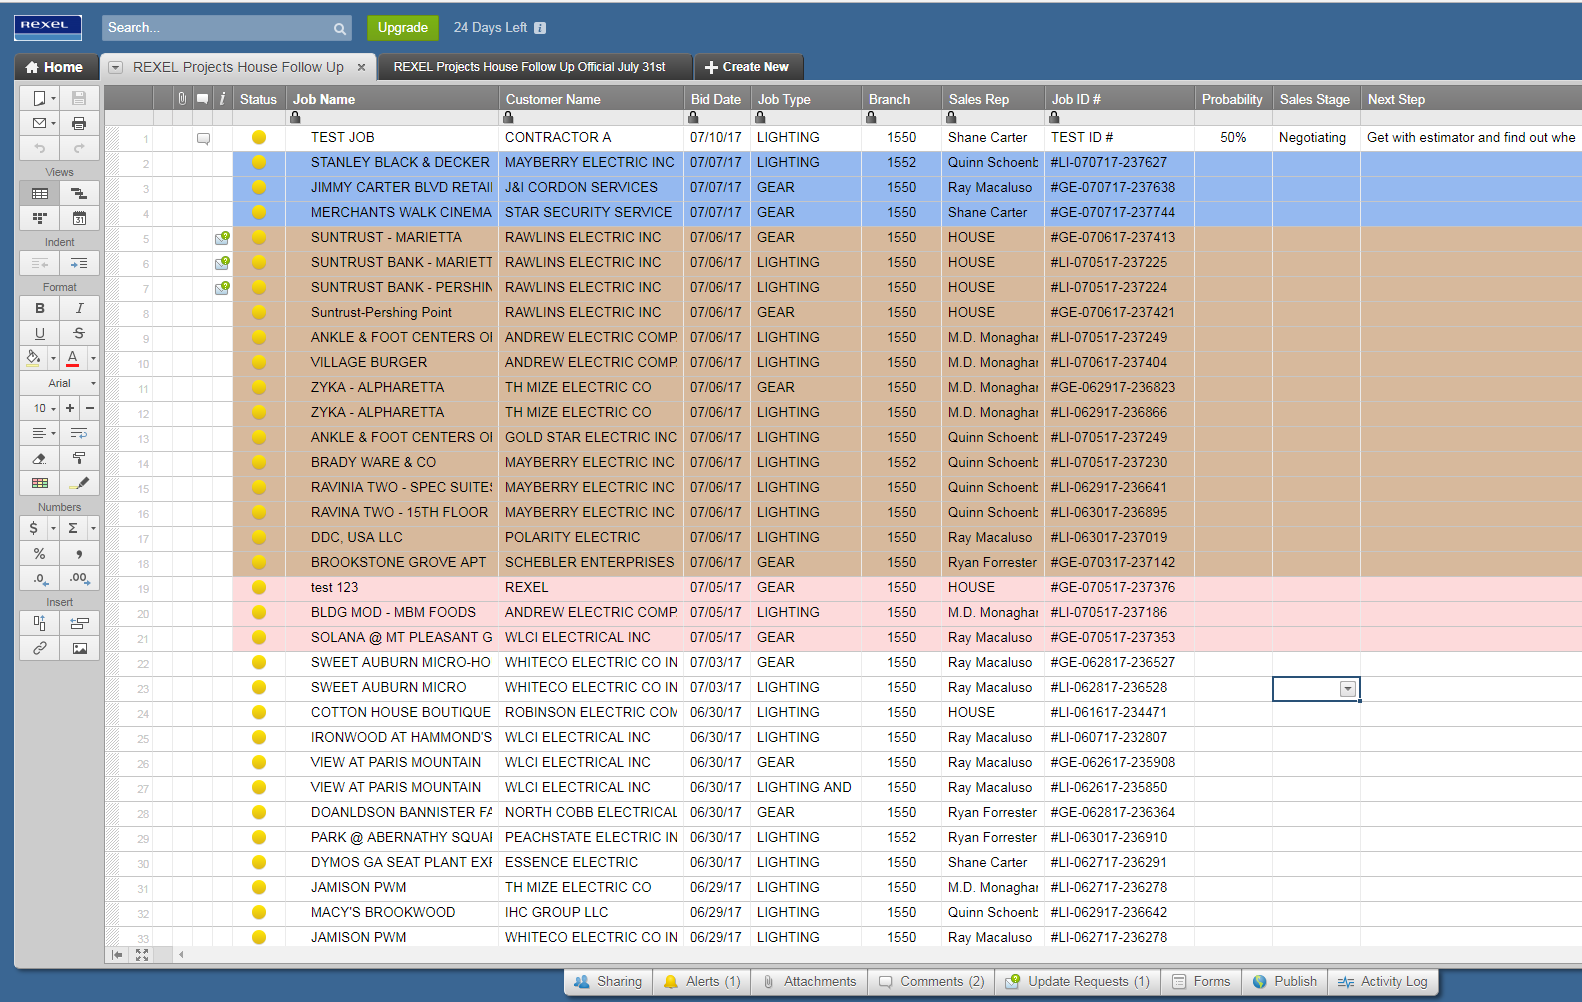Click the Format painter icon
The width and height of the screenshot is (1582, 1002).
click(79, 458)
